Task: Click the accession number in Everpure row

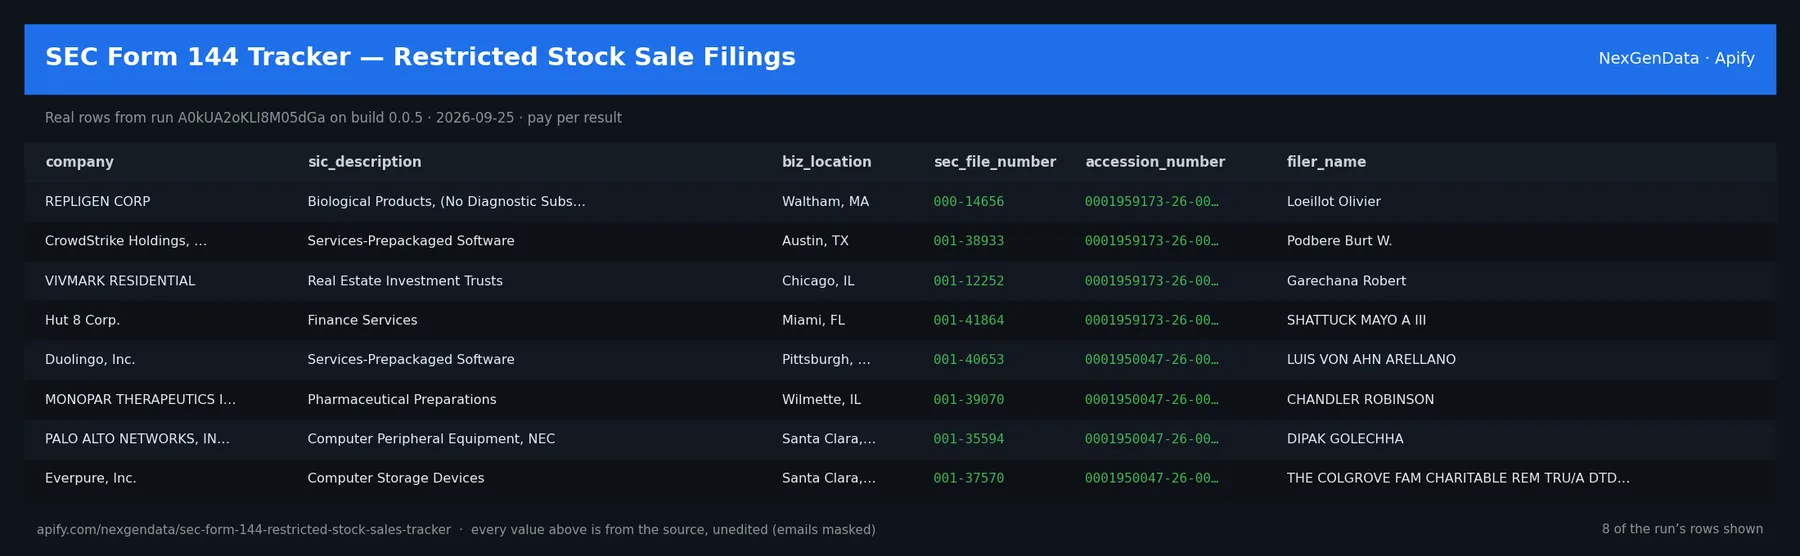Action: pos(1151,478)
